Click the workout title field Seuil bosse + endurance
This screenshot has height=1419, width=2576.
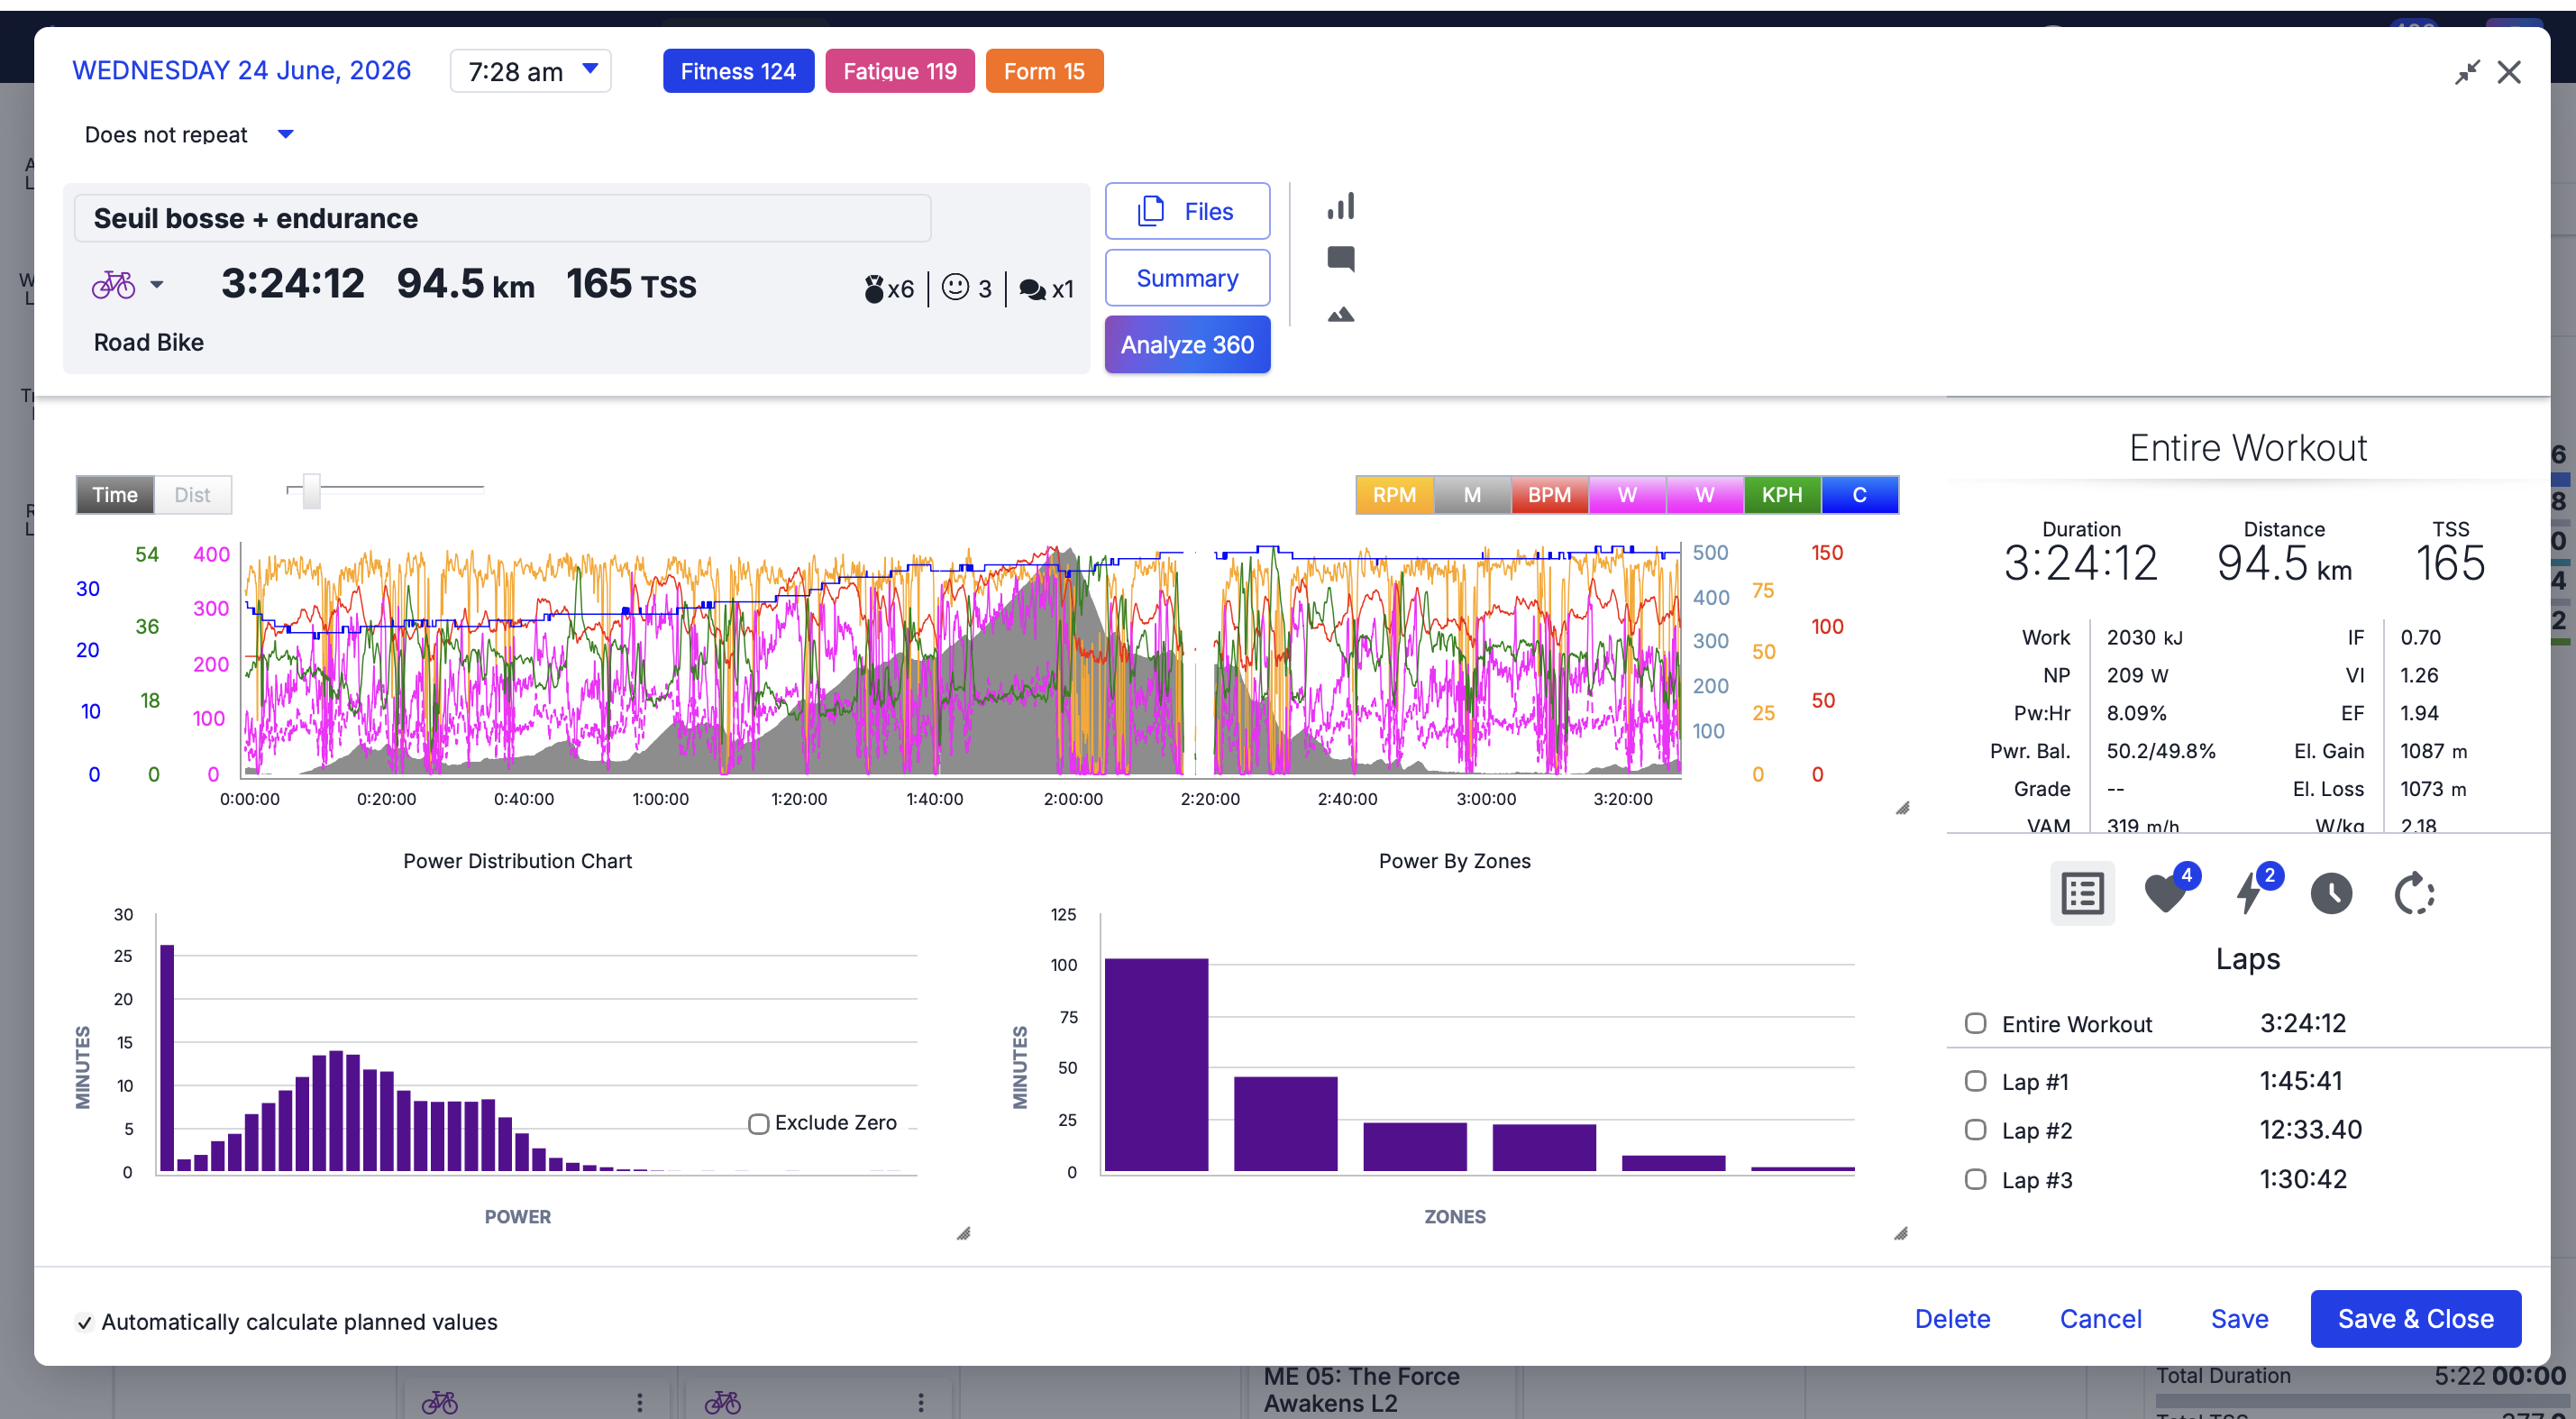[x=502, y=218]
